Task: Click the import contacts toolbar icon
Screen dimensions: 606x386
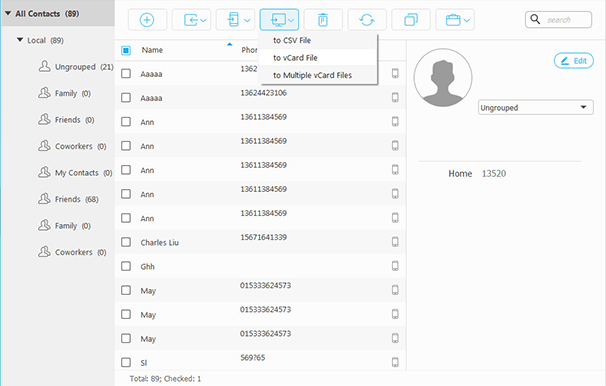Action: 191,20
